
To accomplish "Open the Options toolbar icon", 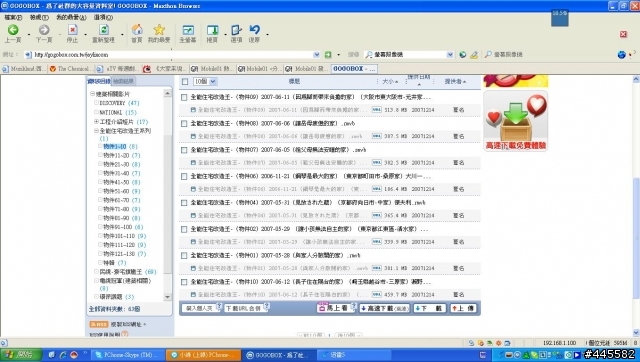I will click(236, 30).
